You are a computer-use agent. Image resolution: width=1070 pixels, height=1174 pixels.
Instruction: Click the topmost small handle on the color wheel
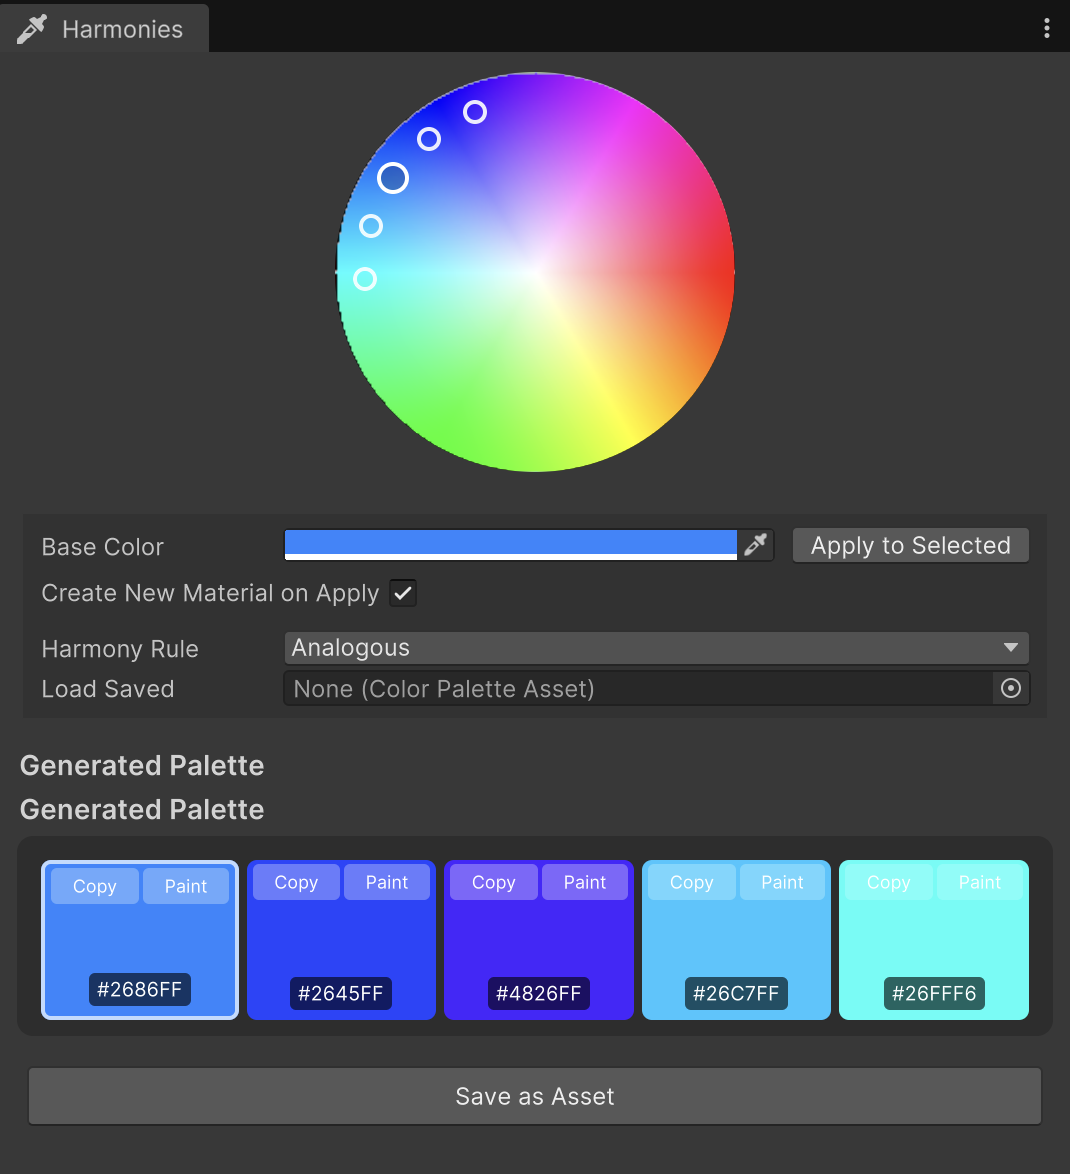[x=475, y=112]
